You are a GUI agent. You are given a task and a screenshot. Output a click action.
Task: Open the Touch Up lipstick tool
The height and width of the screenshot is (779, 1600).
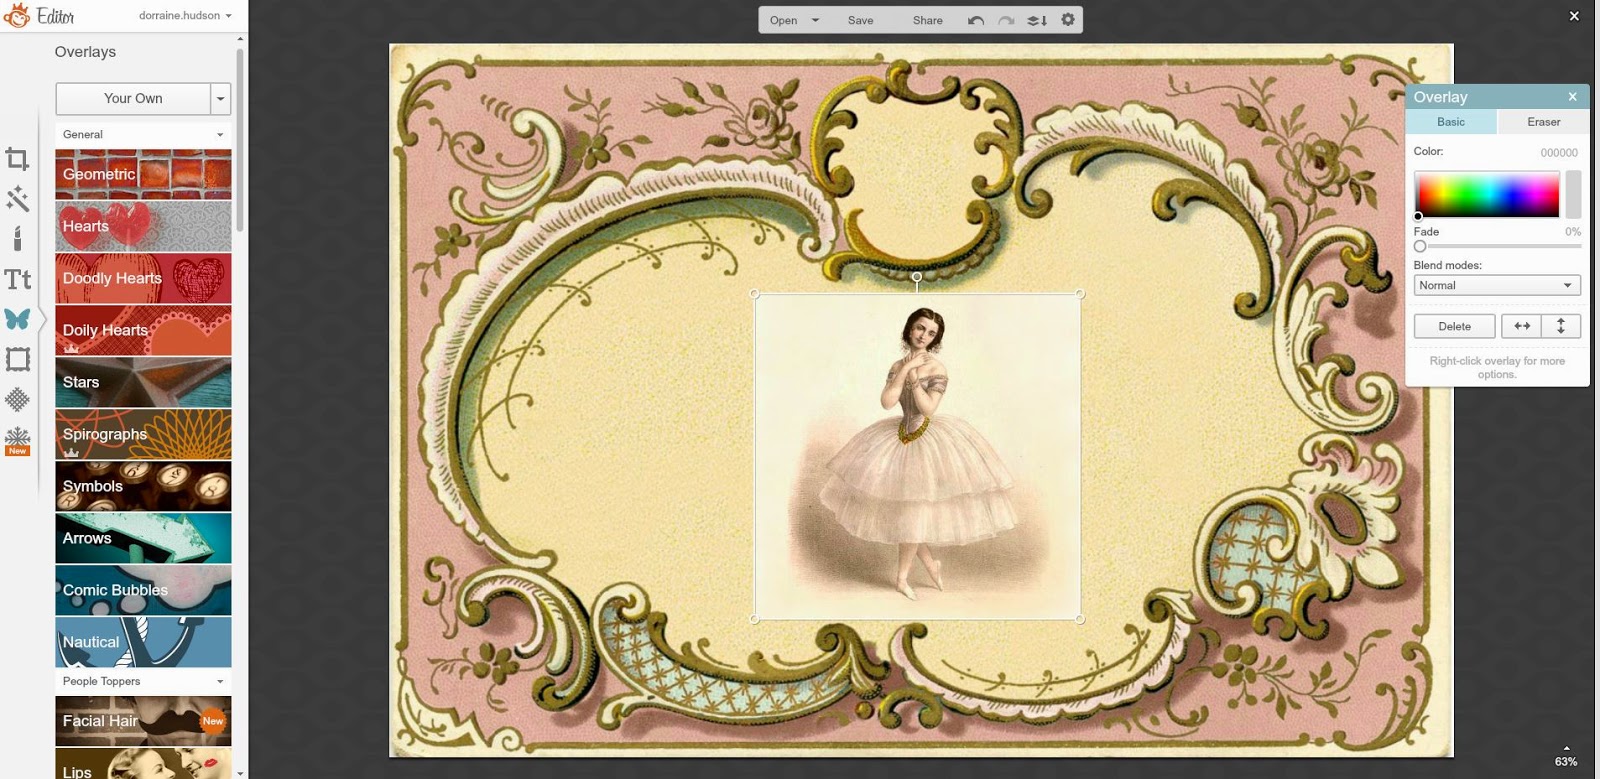17,238
